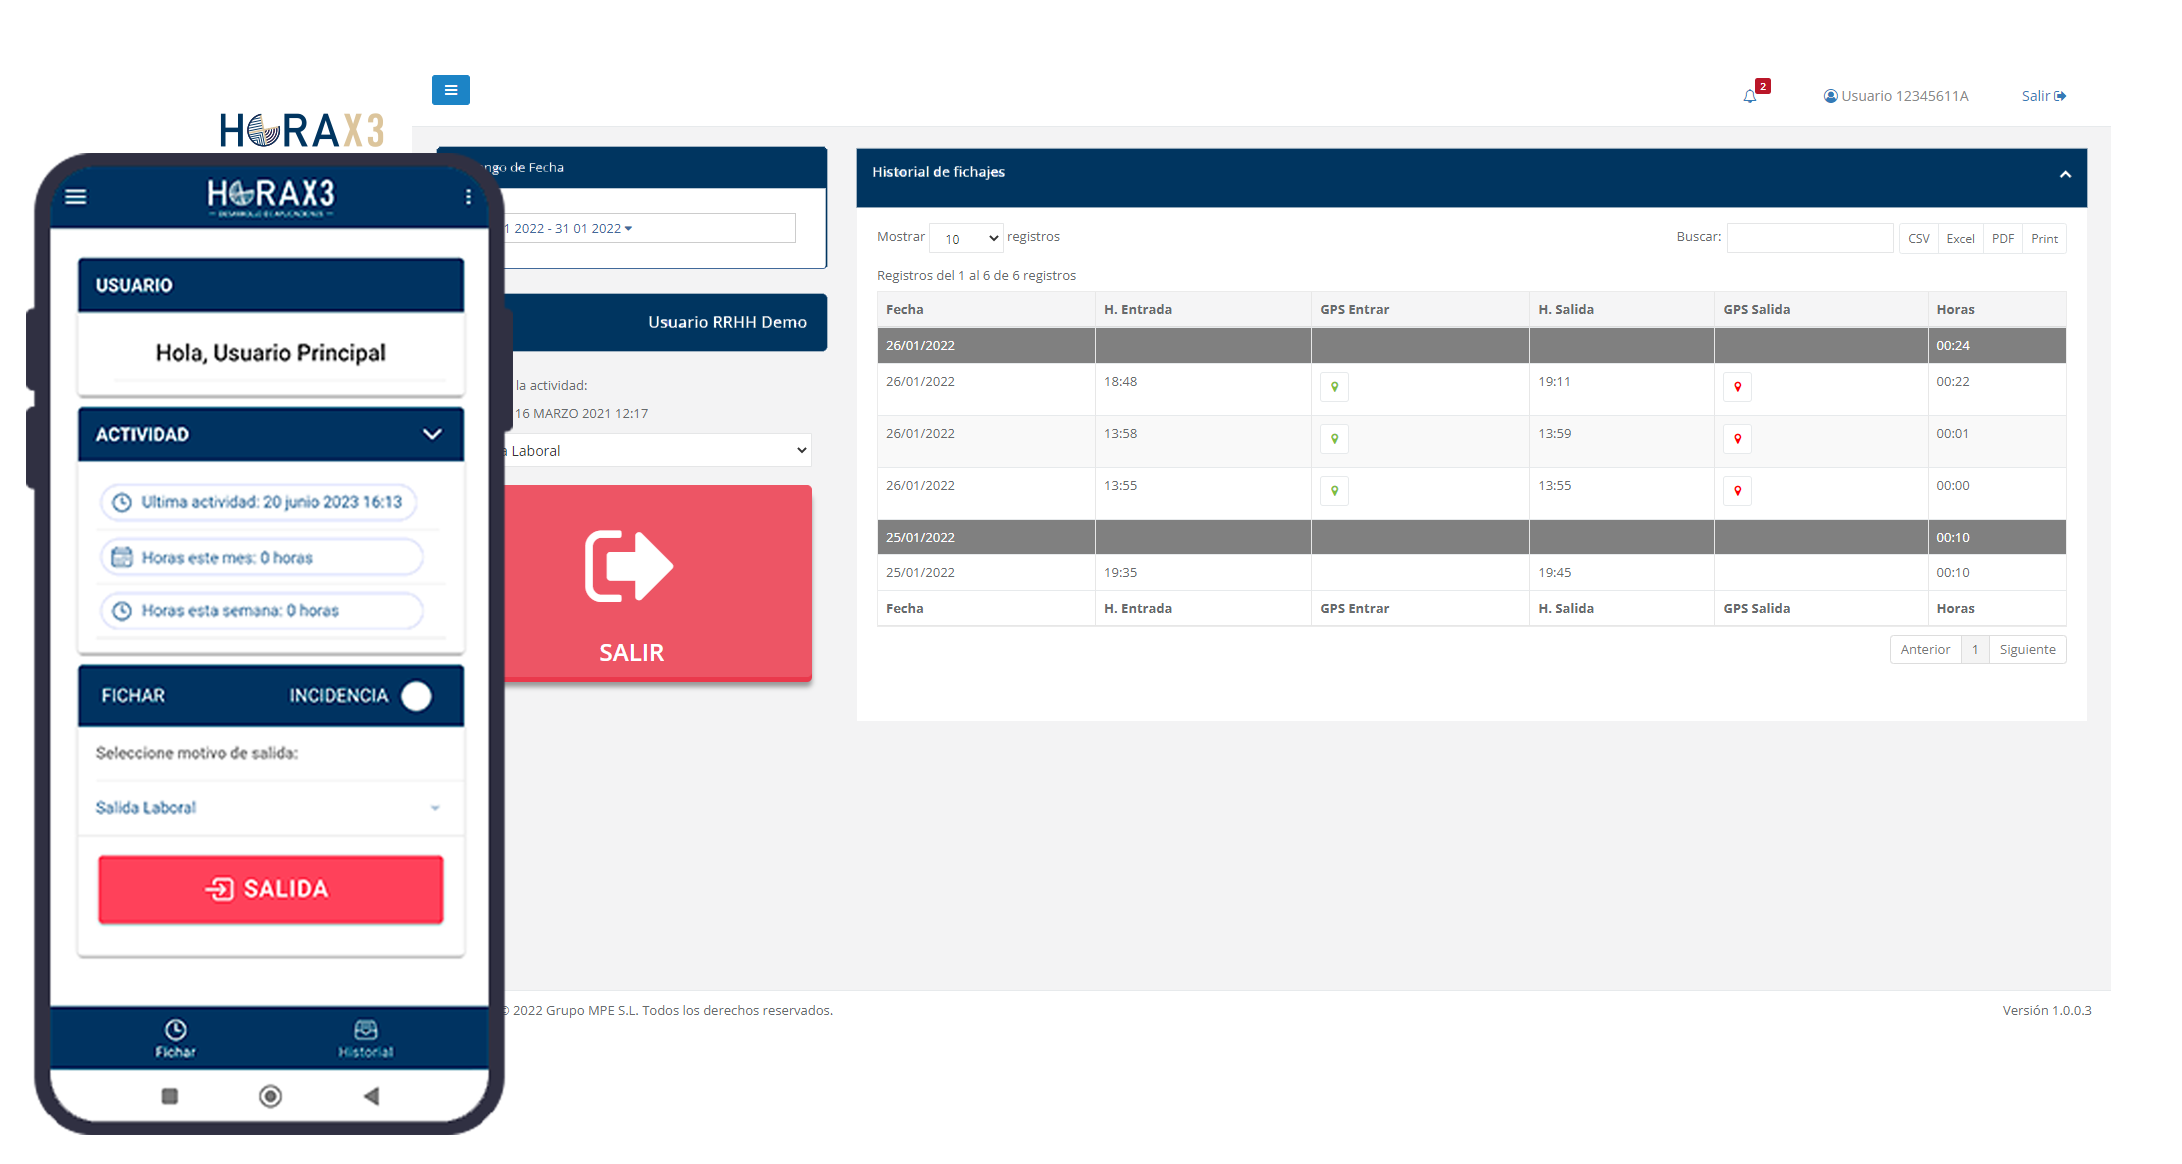Click the blue hamburger sidebar toggle button
The image size is (2182, 1164).
pyautogui.click(x=450, y=90)
